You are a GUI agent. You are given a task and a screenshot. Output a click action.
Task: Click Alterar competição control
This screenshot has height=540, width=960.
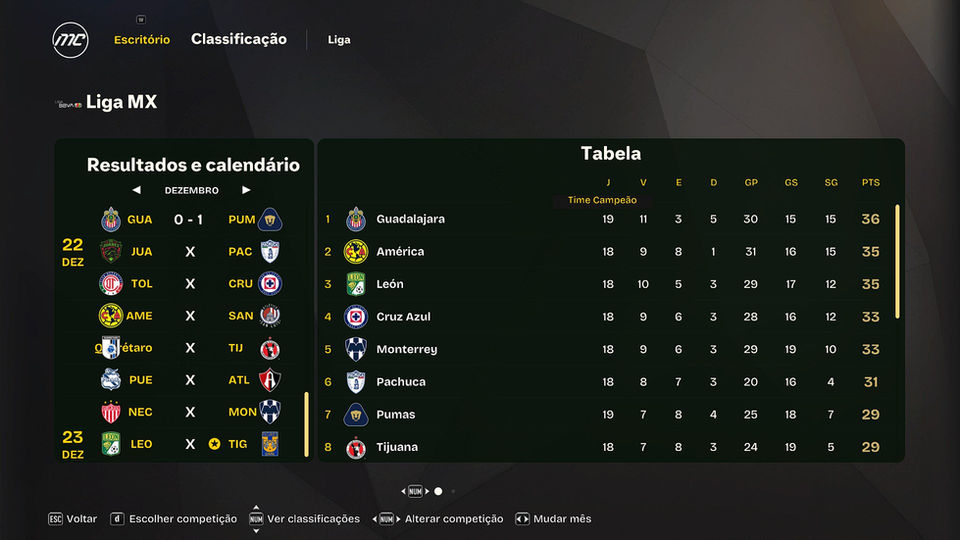pos(438,519)
